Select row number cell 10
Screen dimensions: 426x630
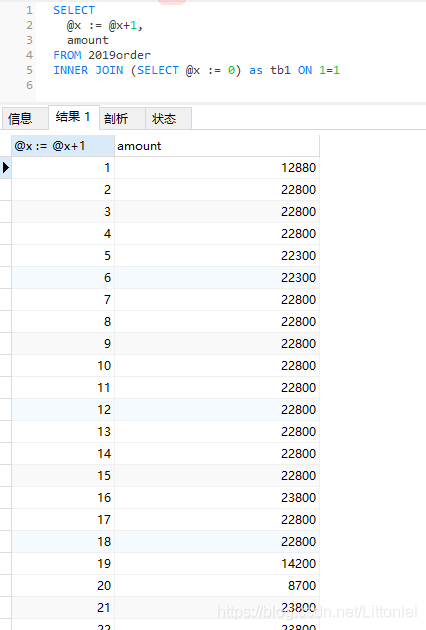[63, 366]
